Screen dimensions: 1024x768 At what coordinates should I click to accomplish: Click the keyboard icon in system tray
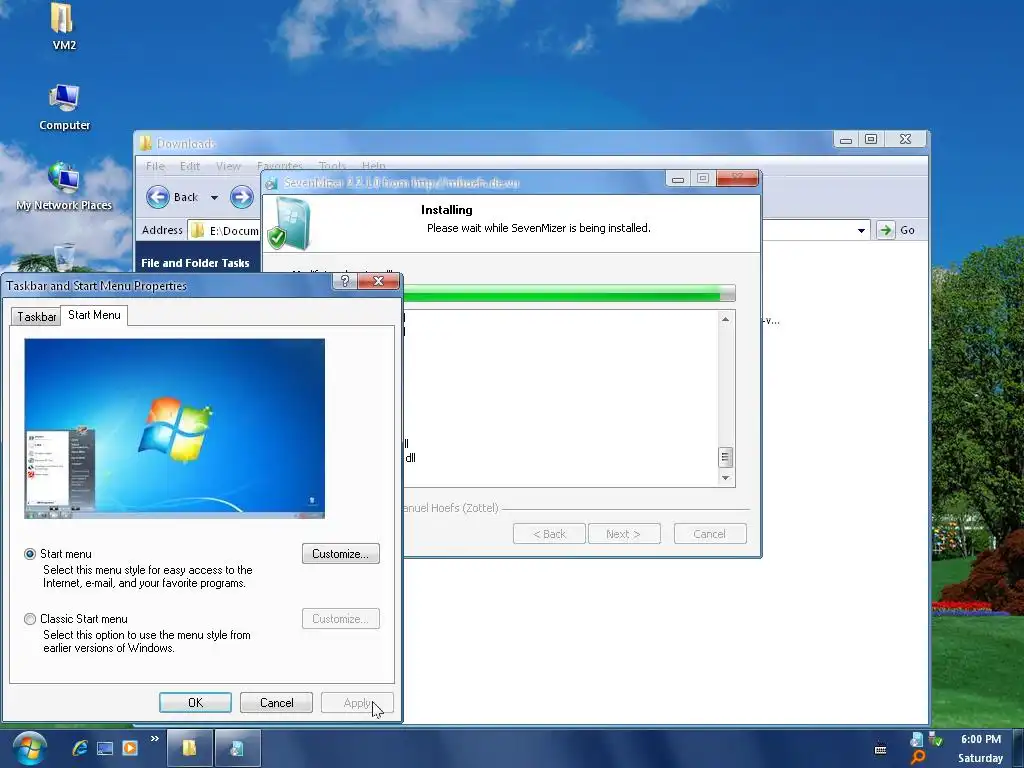[x=880, y=749]
